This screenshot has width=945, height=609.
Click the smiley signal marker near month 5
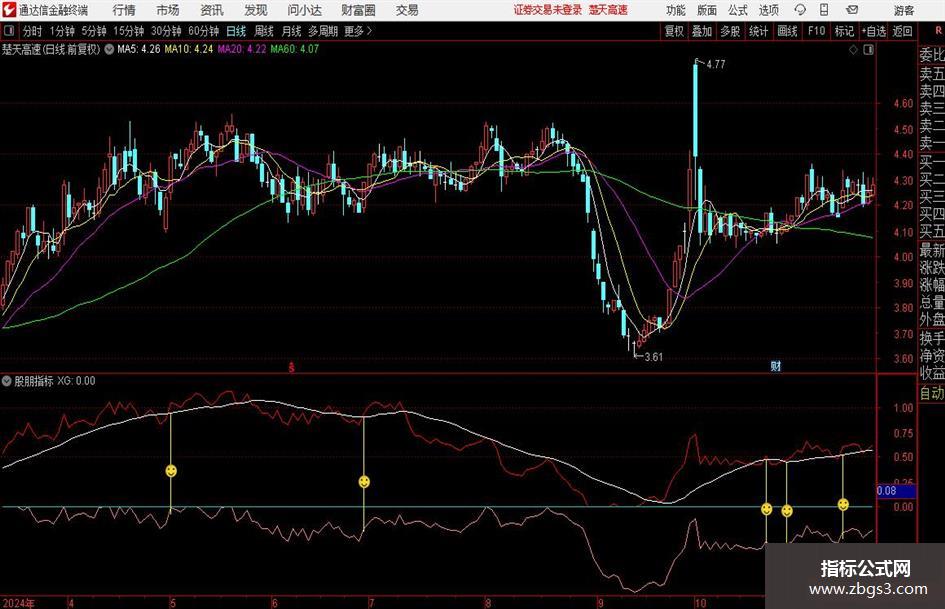click(x=171, y=470)
